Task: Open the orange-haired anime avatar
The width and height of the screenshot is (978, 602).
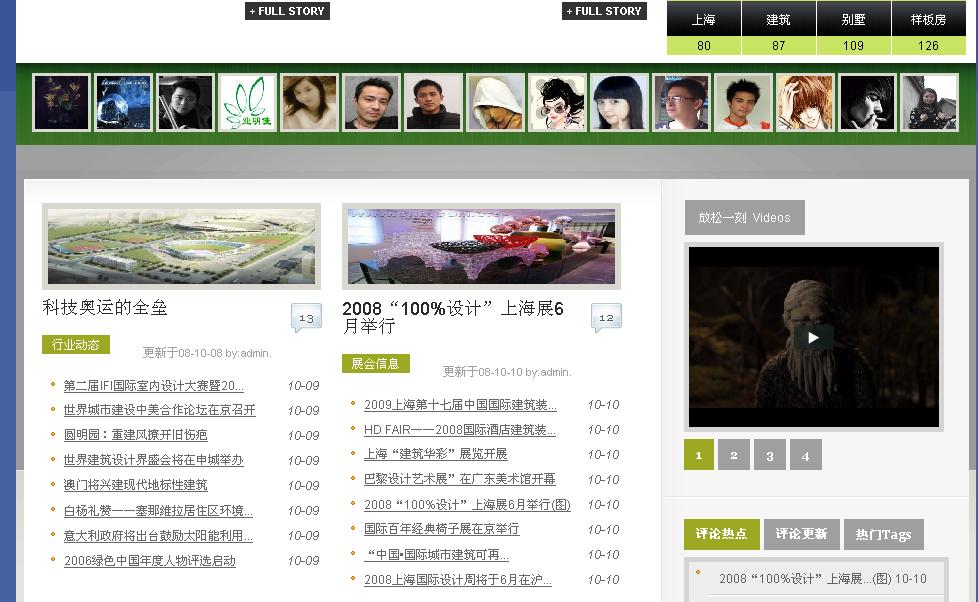Action: [x=805, y=102]
